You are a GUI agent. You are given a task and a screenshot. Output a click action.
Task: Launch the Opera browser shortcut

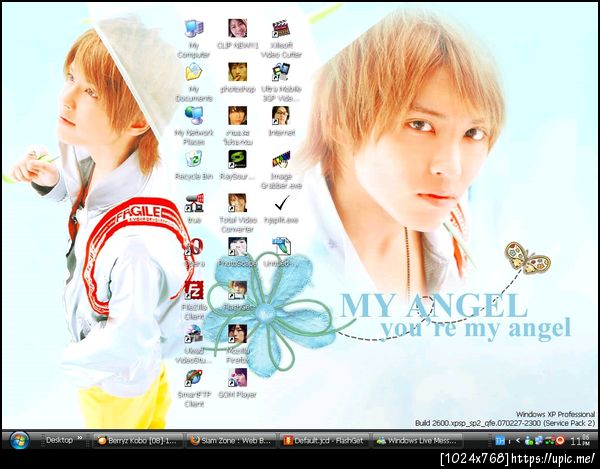pos(194,247)
